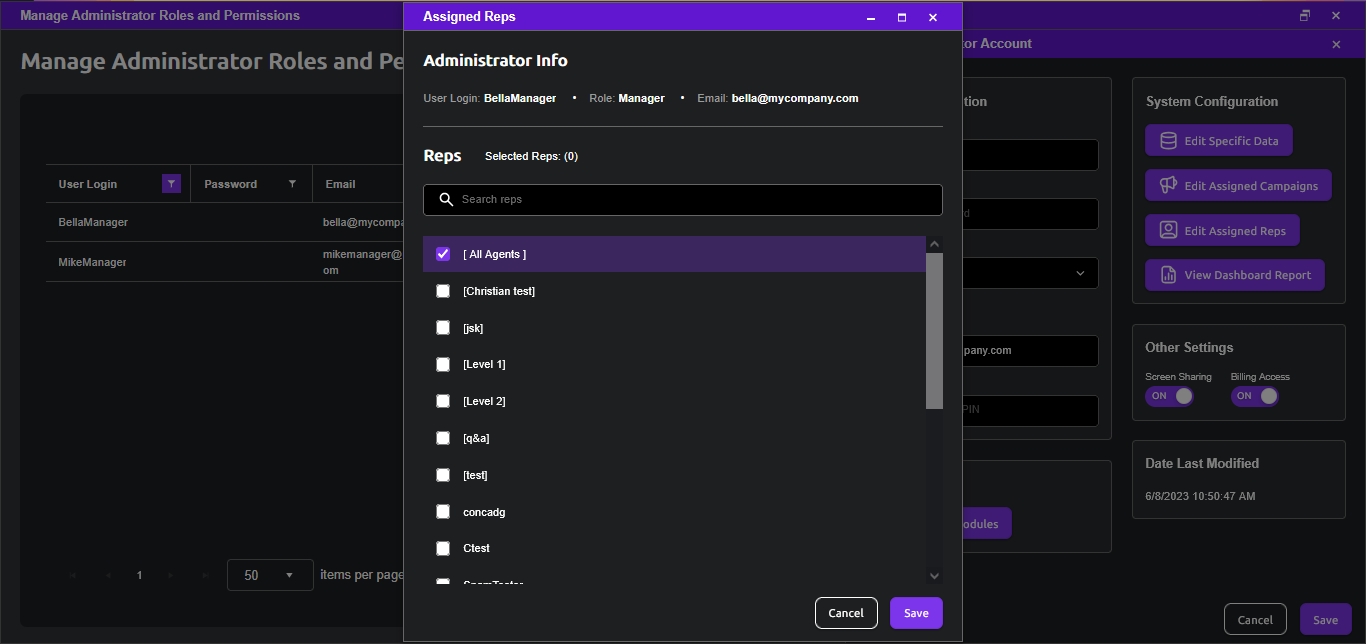1366x644 pixels.
Task: Check the [Christian test] checkbox
Action: click(x=443, y=291)
